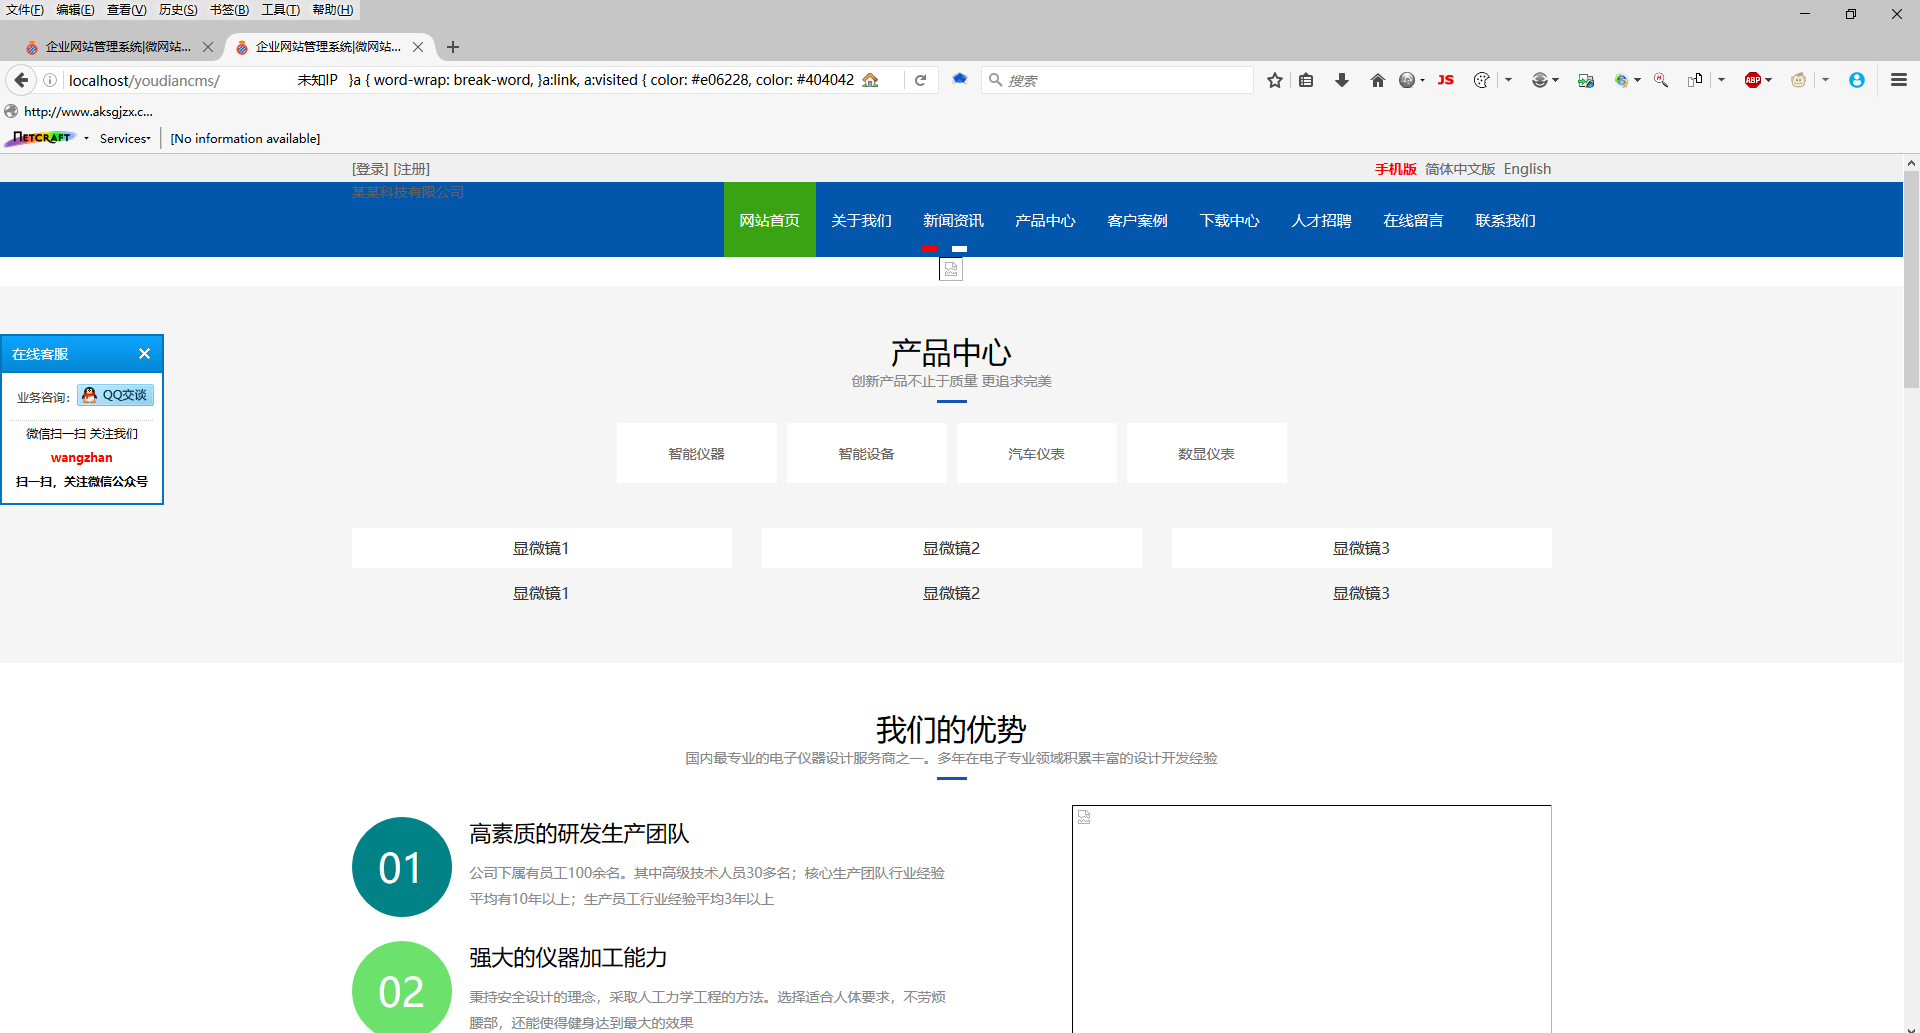This screenshot has height=1033, width=1920.
Task: Open the bookmarks library list icon
Action: click(x=1306, y=80)
